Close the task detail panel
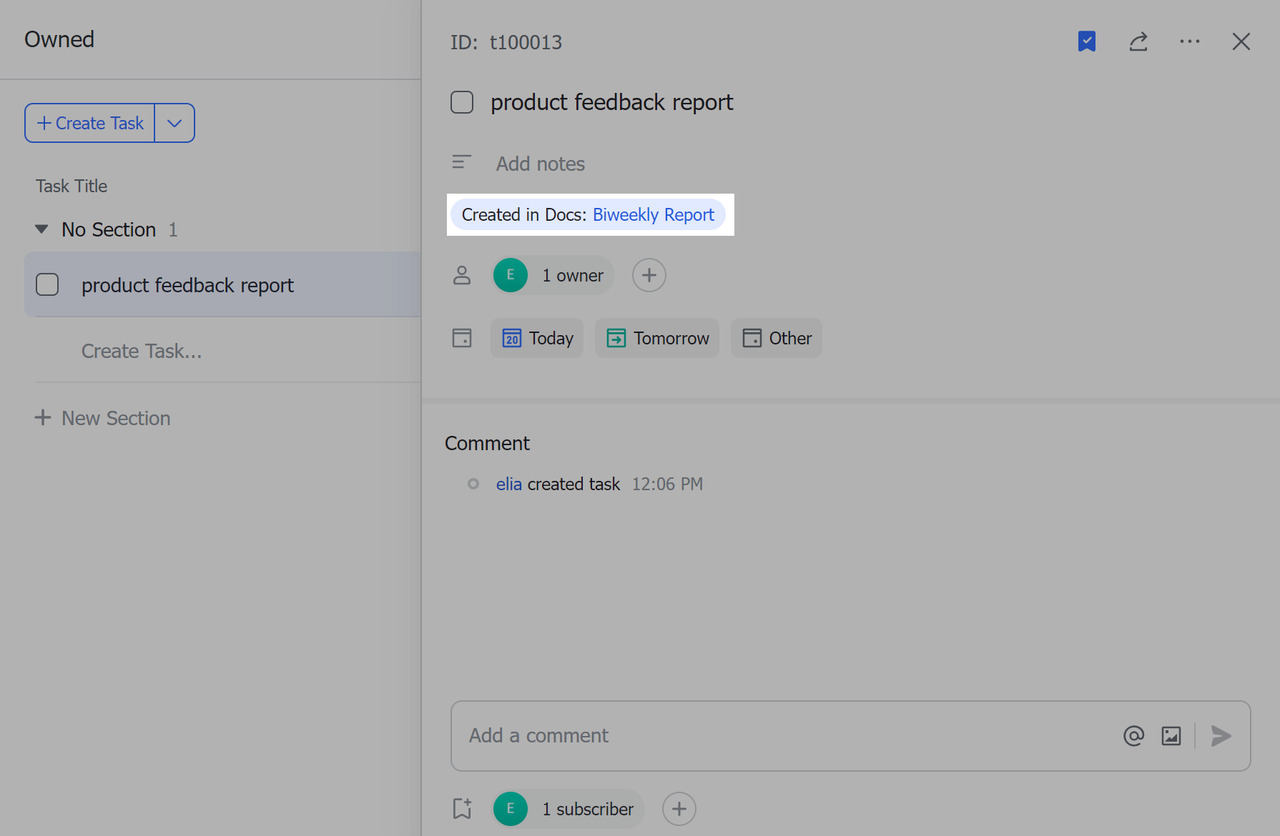1280x836 pixels. (x=1241, y=42)
